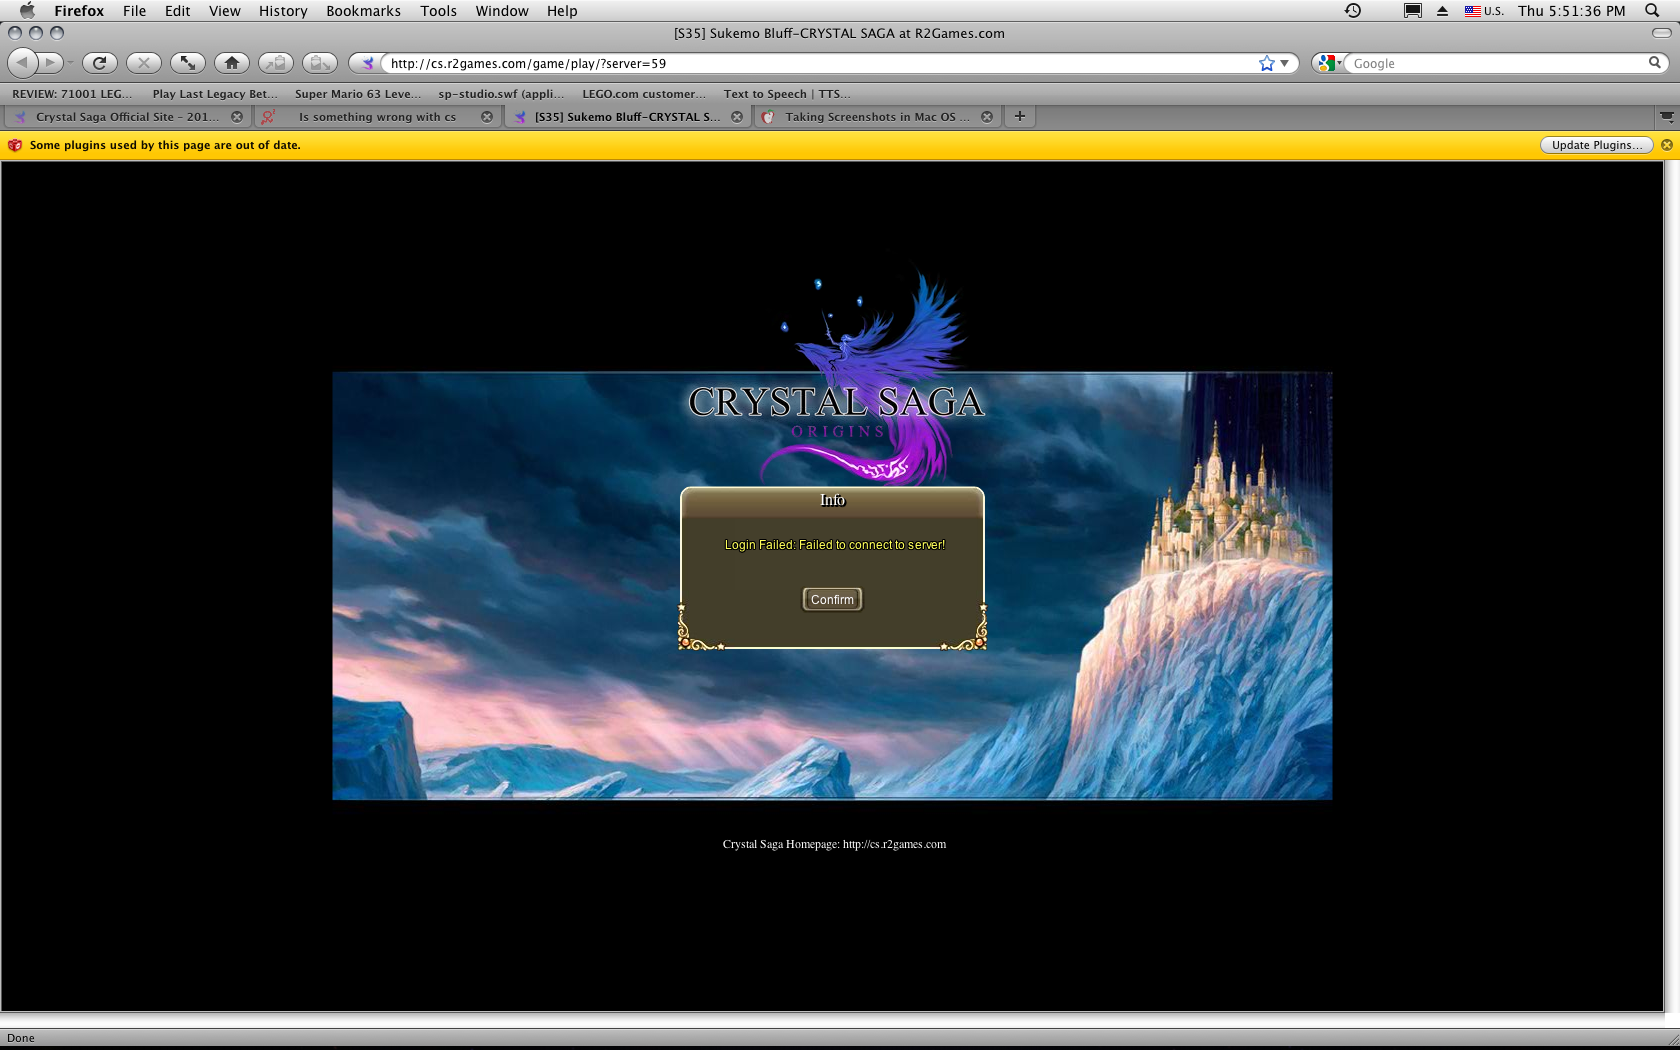Bookmark this page with star icon
The height and width of the screenshot is (1050, 1680).
click(1266, 63)
